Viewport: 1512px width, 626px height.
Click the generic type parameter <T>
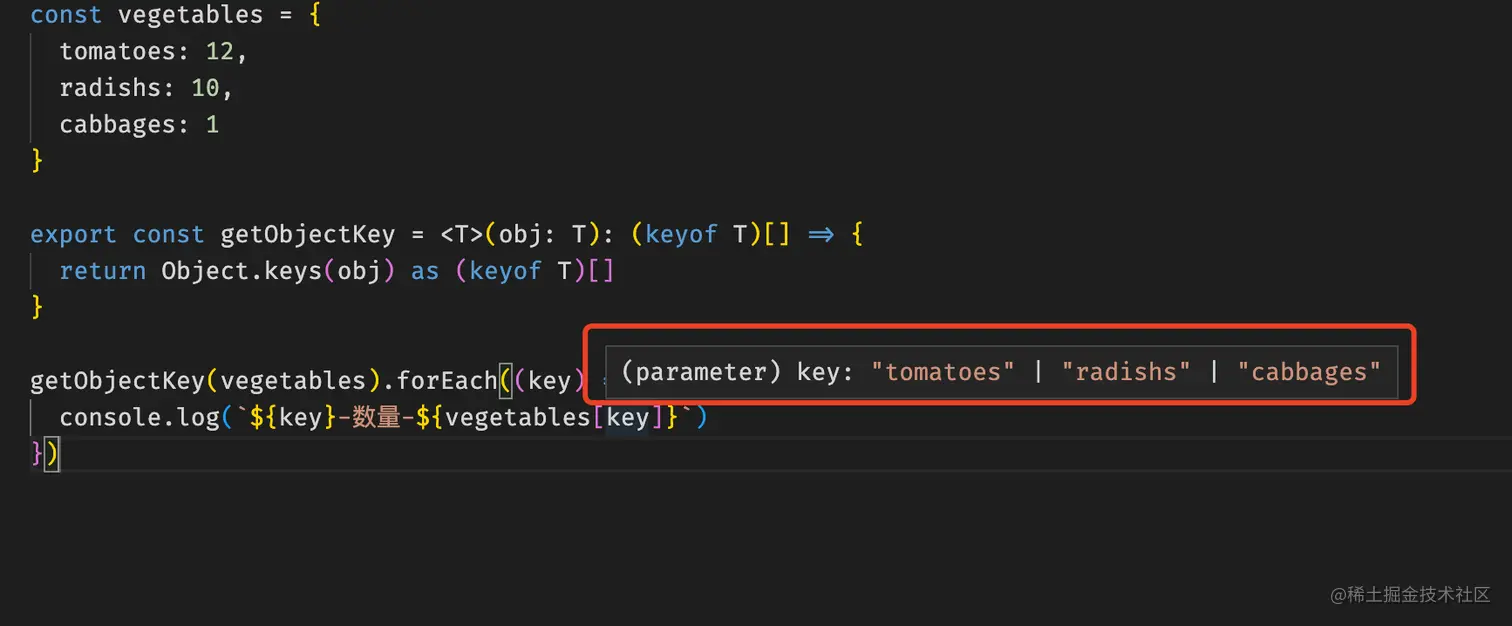[462, 234]
